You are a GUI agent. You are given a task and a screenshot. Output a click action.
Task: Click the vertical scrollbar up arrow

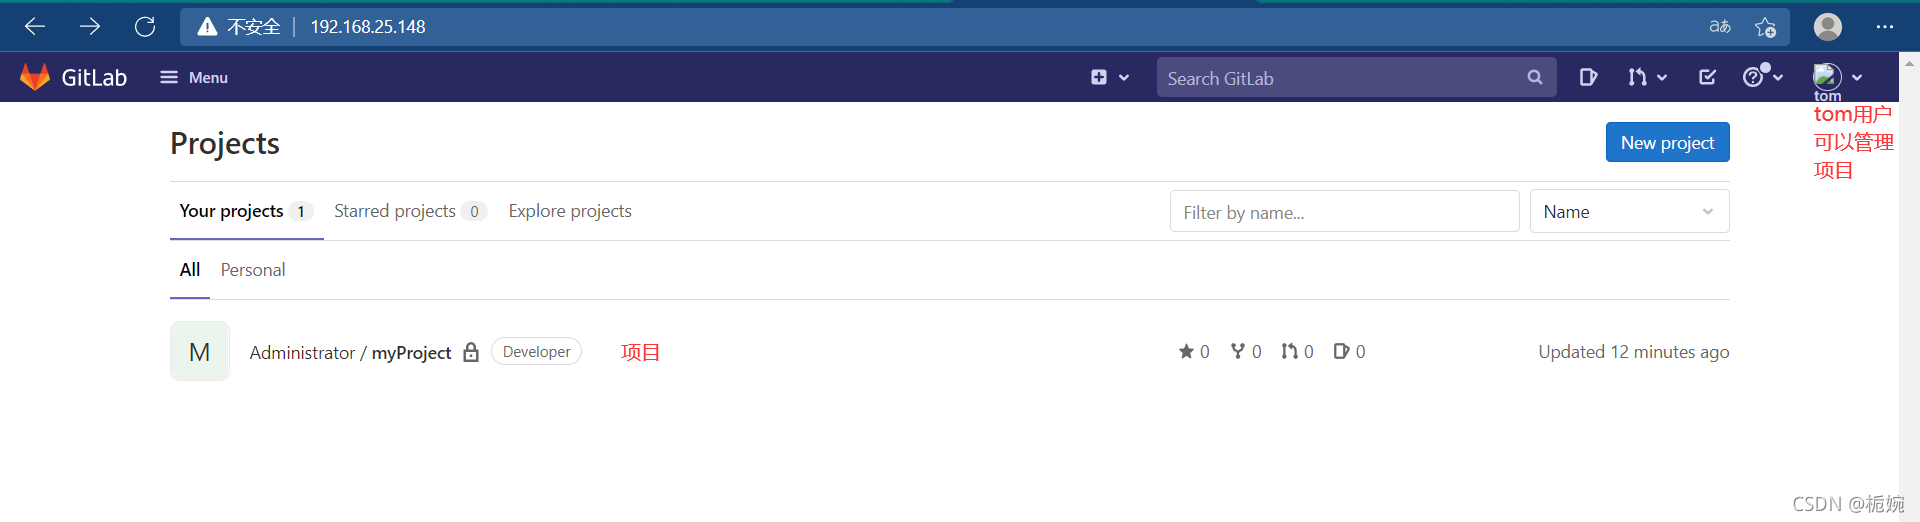[x=1909, y=63]
